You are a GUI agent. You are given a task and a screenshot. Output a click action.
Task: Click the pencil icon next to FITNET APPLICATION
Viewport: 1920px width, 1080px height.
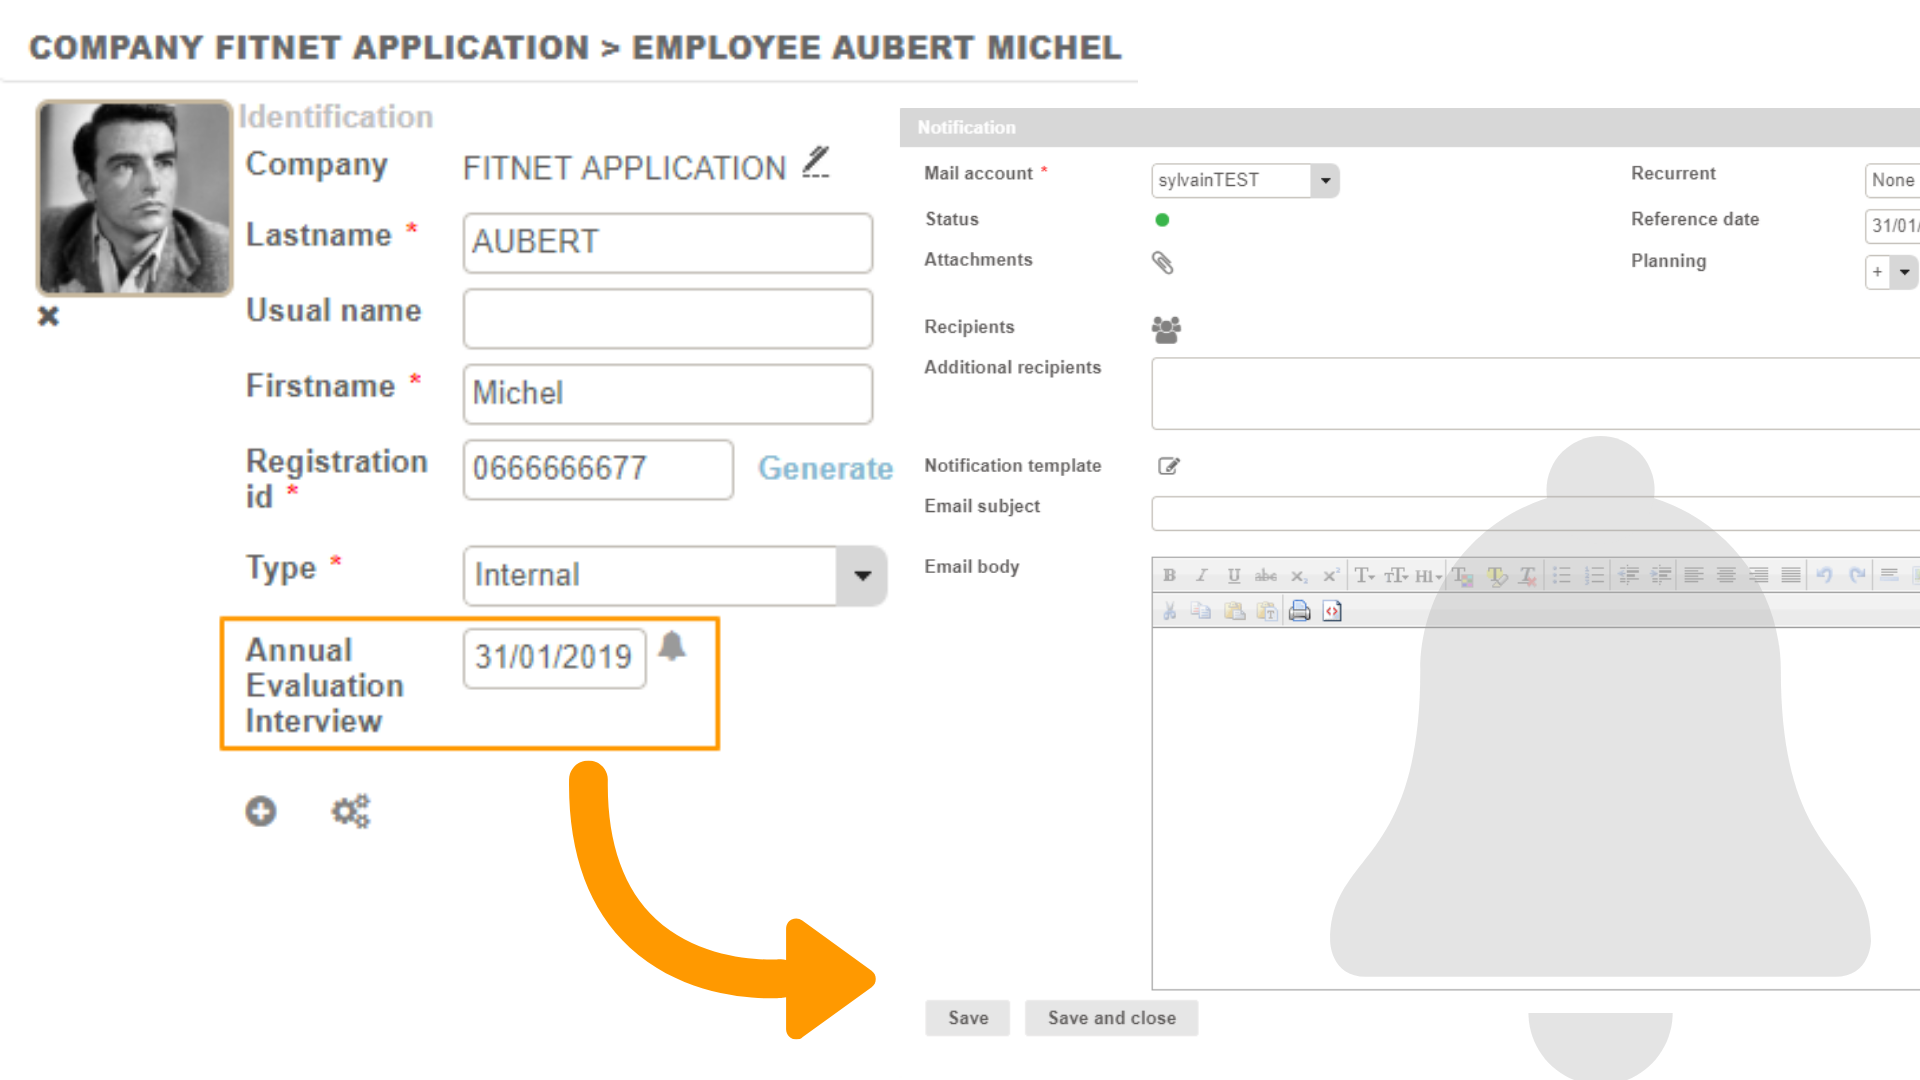[x=816, y=163]
